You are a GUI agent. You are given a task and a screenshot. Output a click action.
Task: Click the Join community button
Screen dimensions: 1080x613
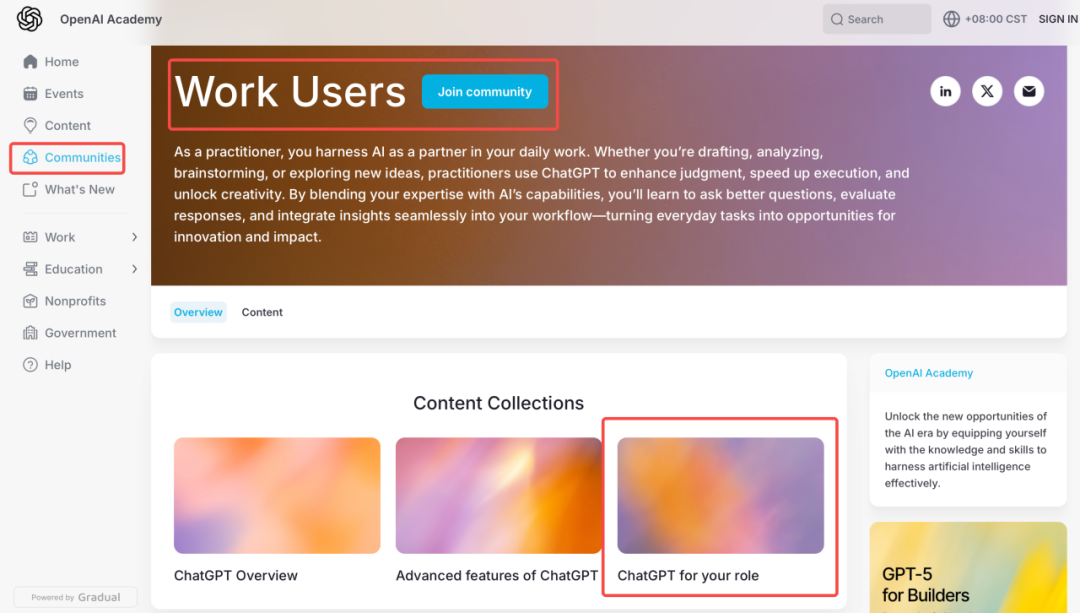tap(485, 92)
